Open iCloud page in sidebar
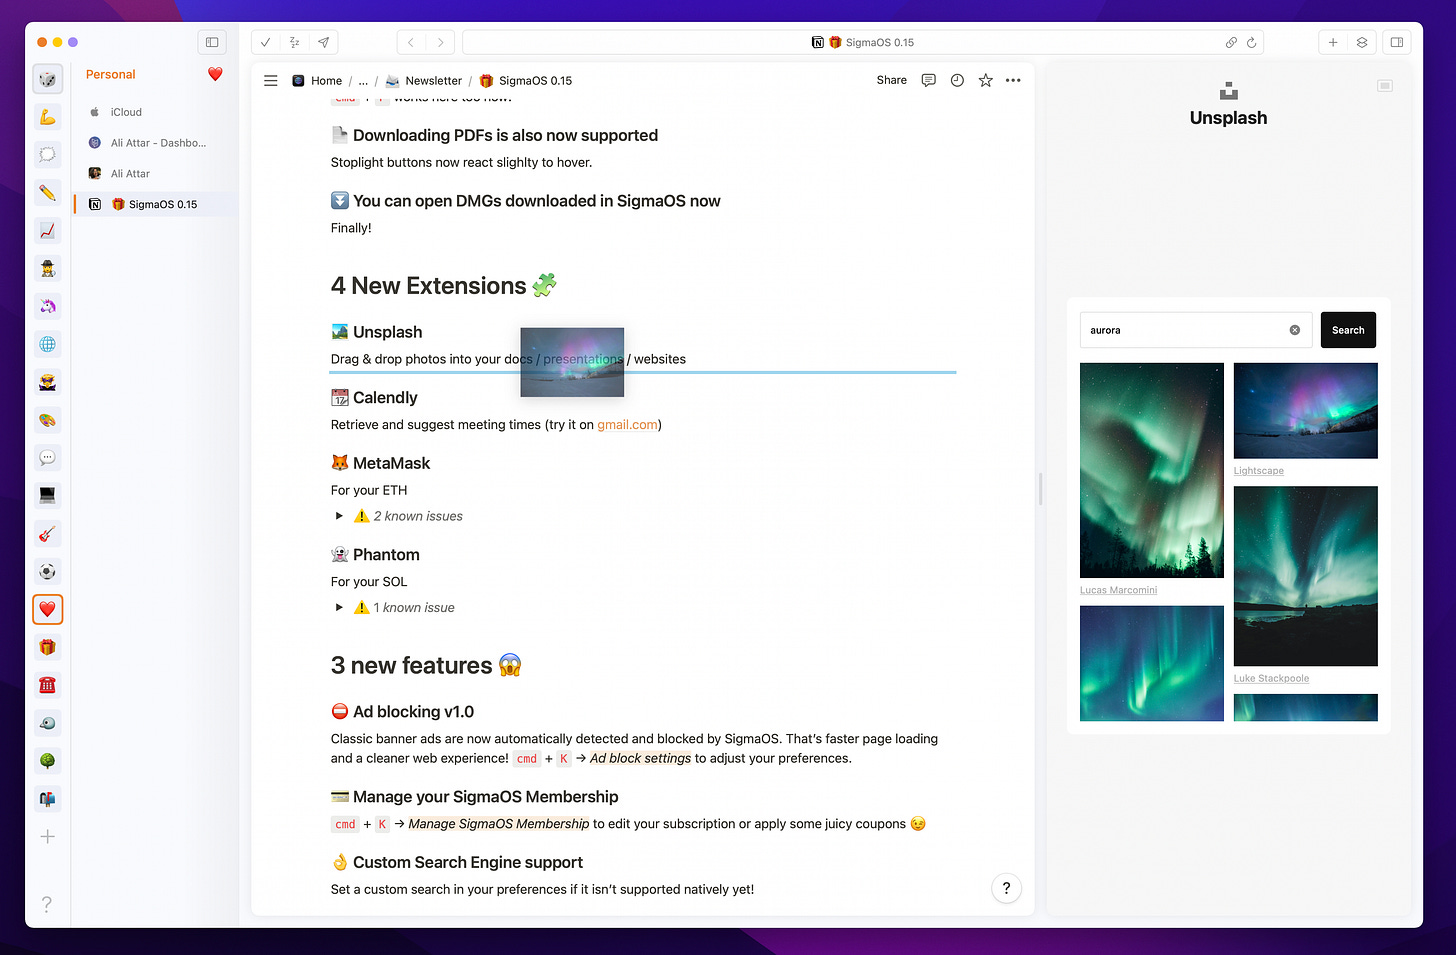The width and height of the screenshot is (1456, 955). click(x=156, y=112)
